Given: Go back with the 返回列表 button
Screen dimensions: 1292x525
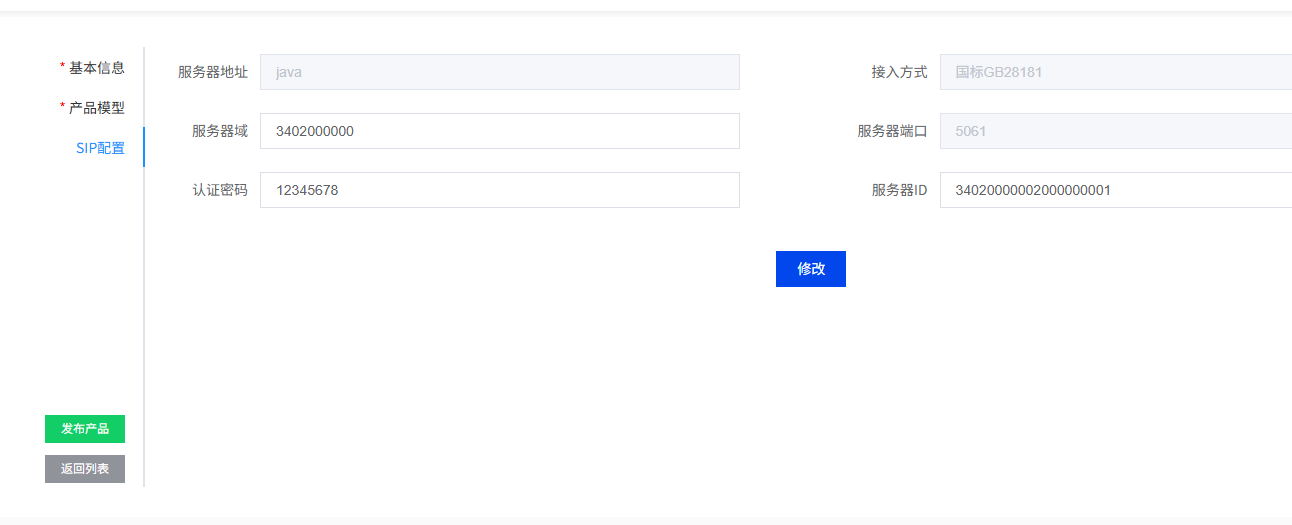Looking at the screenshot, I should pyautogui.click(x=85, y=469).
